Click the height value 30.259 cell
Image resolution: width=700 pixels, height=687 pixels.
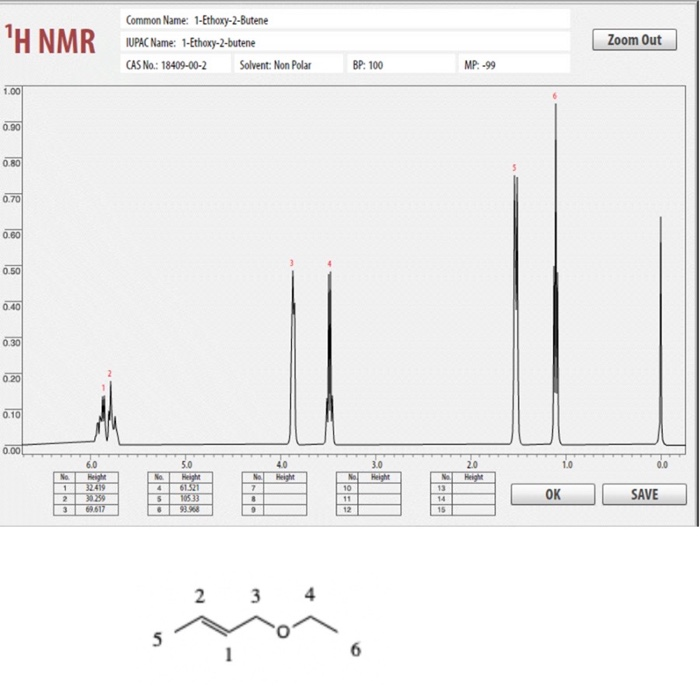pos(96,499)
